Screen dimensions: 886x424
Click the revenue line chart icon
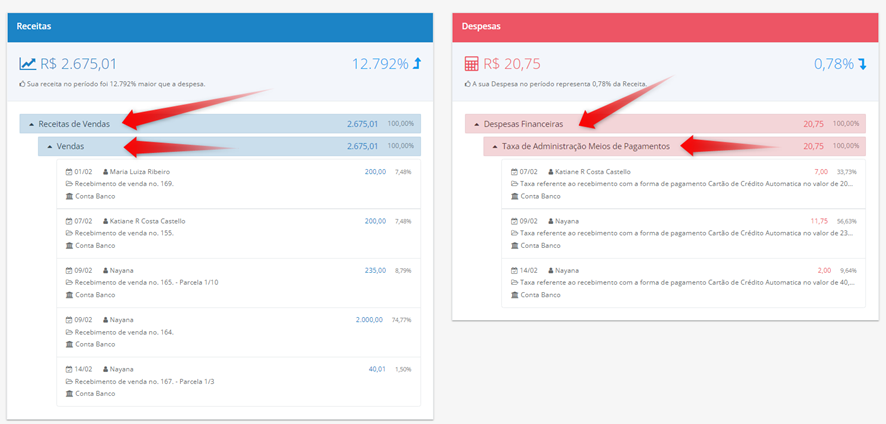(28, 64)
